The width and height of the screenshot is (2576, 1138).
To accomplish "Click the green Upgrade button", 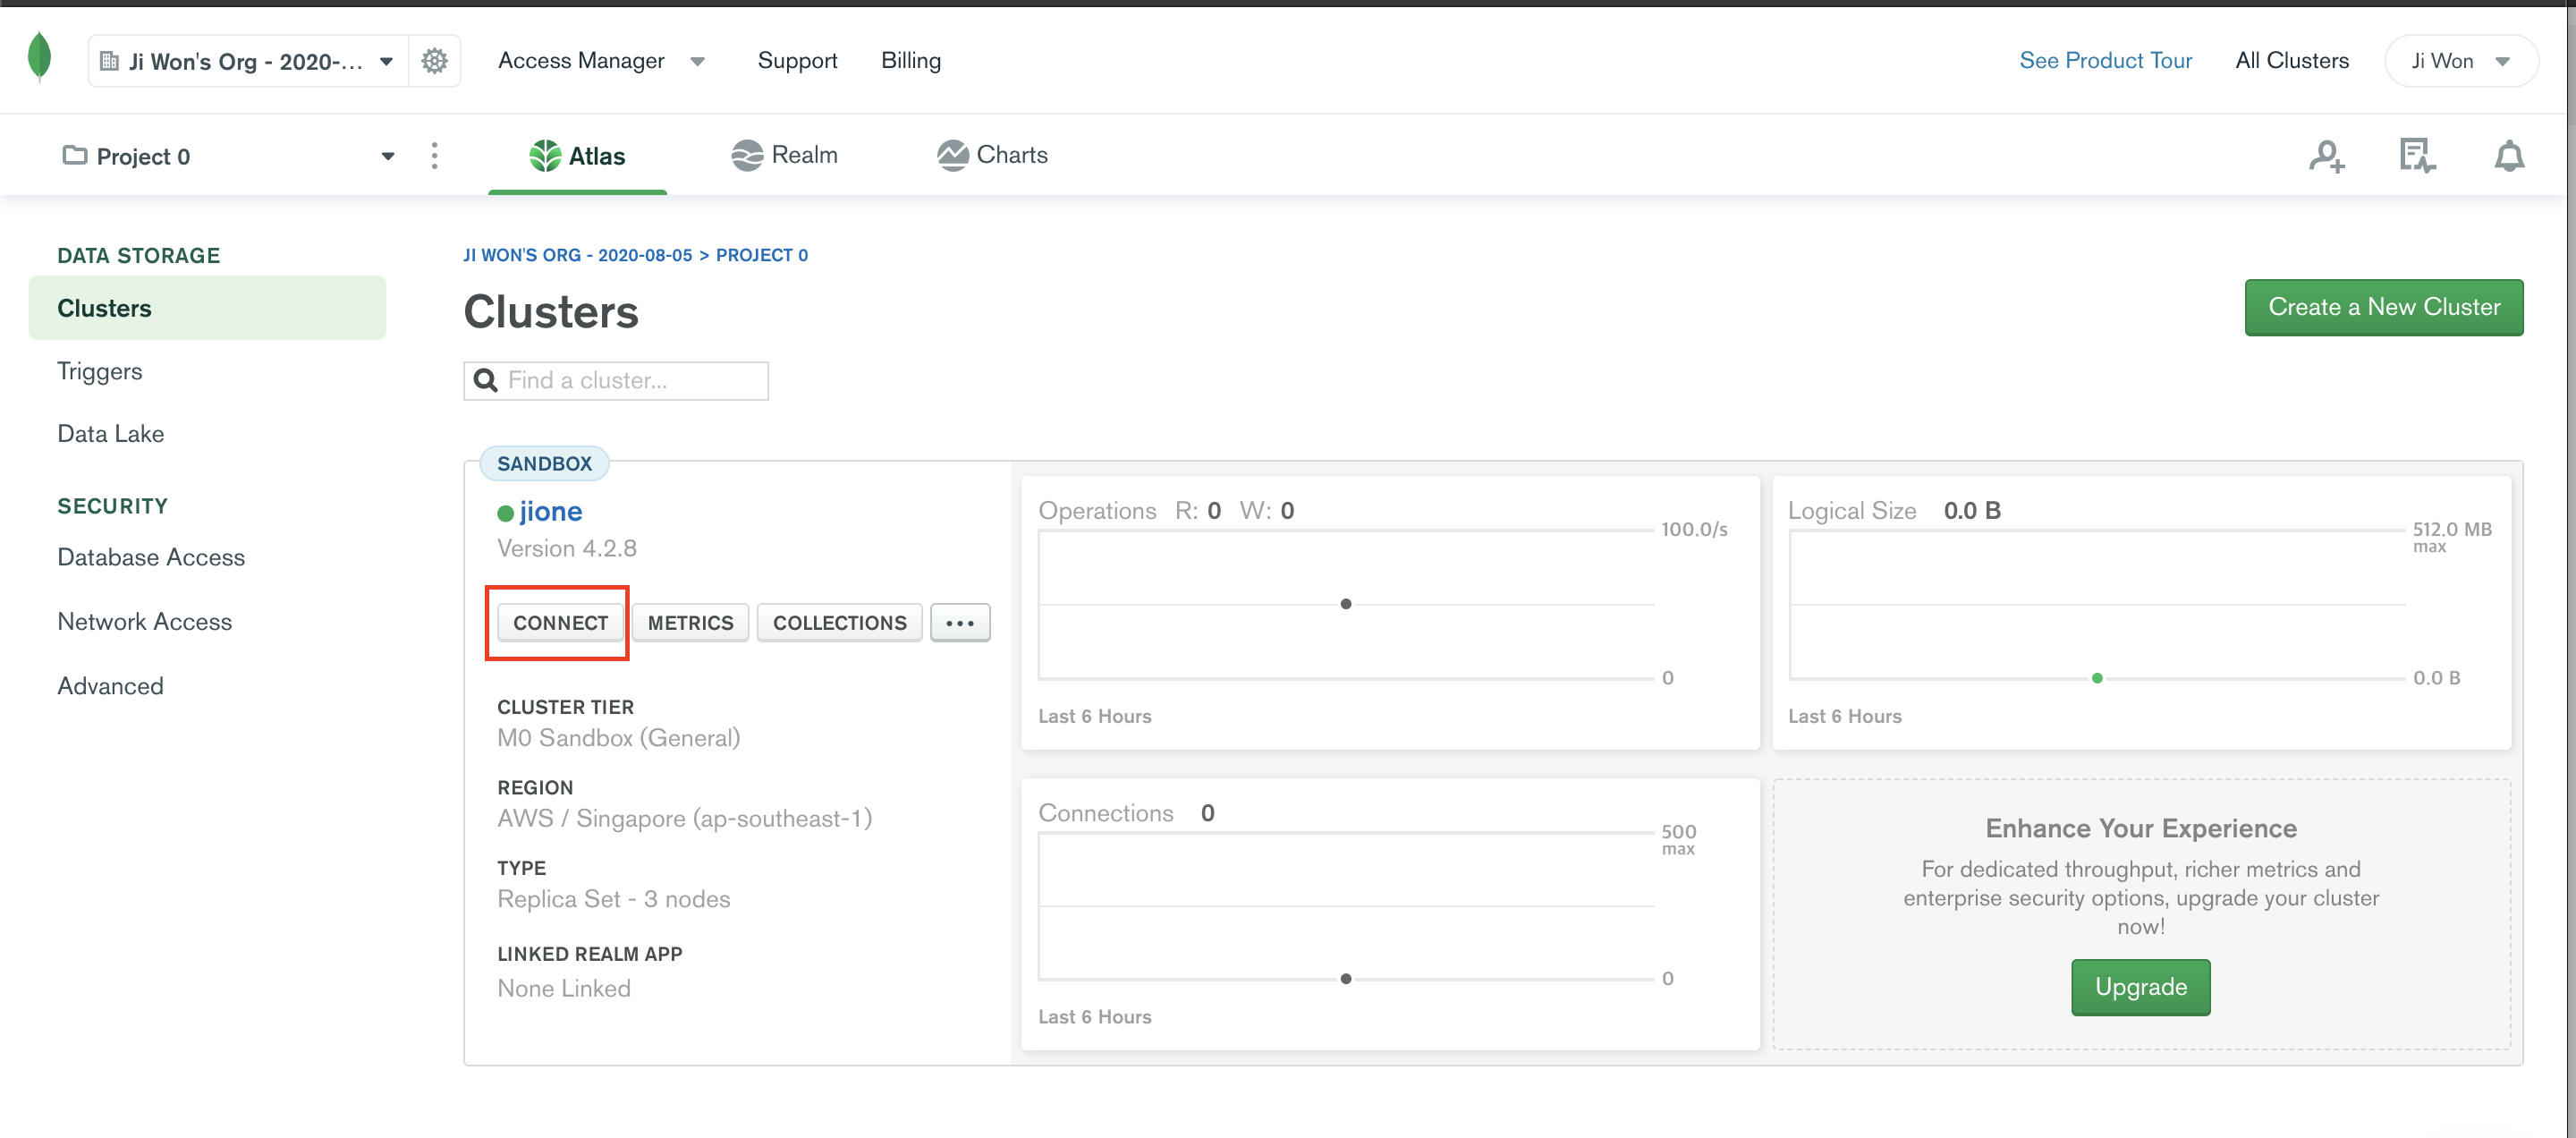I will pyautogui.click(x=2140, y=987).
